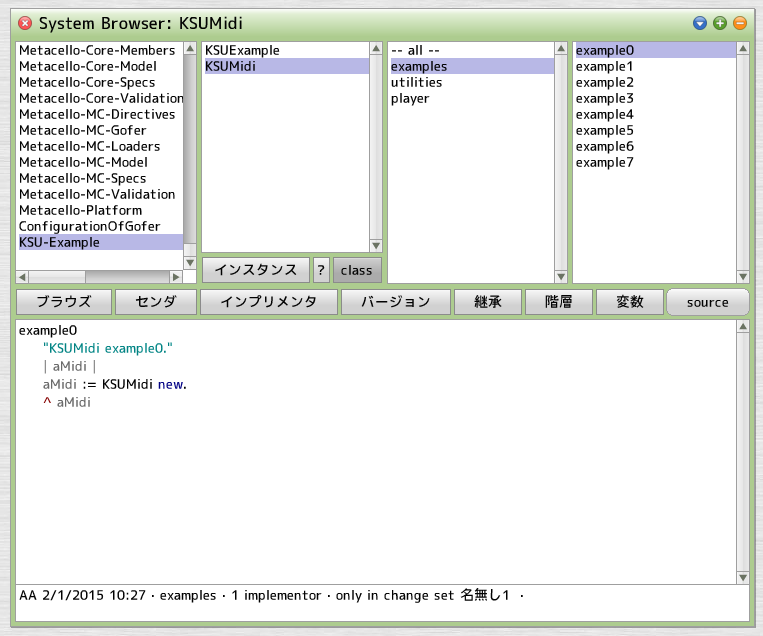Select method example0
The width and height of the screenshot is (763, 636).
(655, 50)
